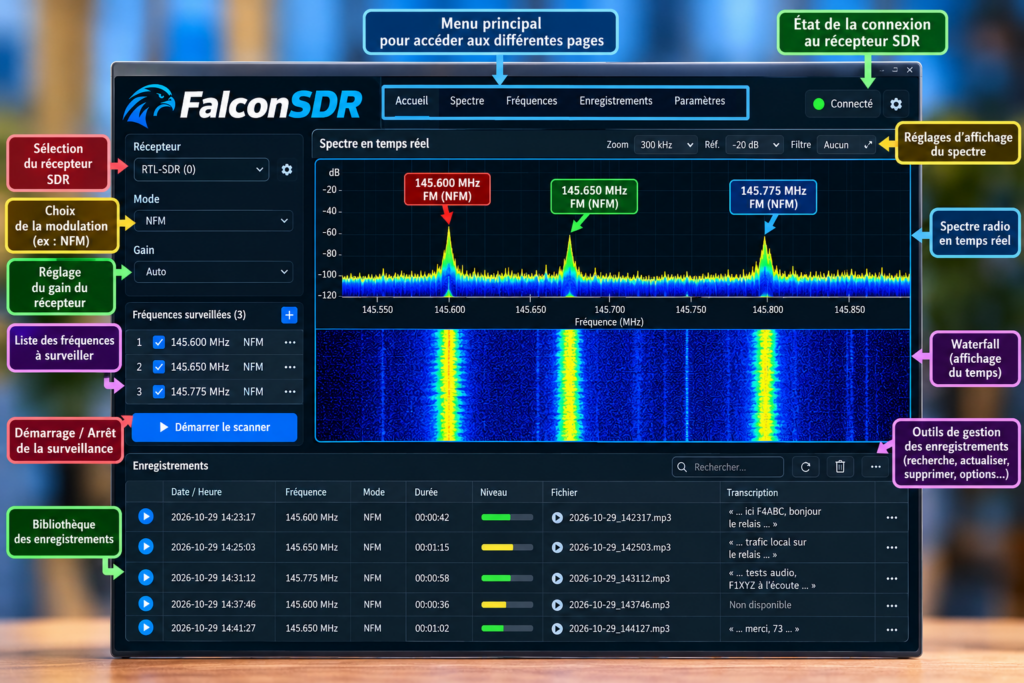Switch to the Enregistrements tab
This screenshot has height=683, width=1024.
pos(616,101)
